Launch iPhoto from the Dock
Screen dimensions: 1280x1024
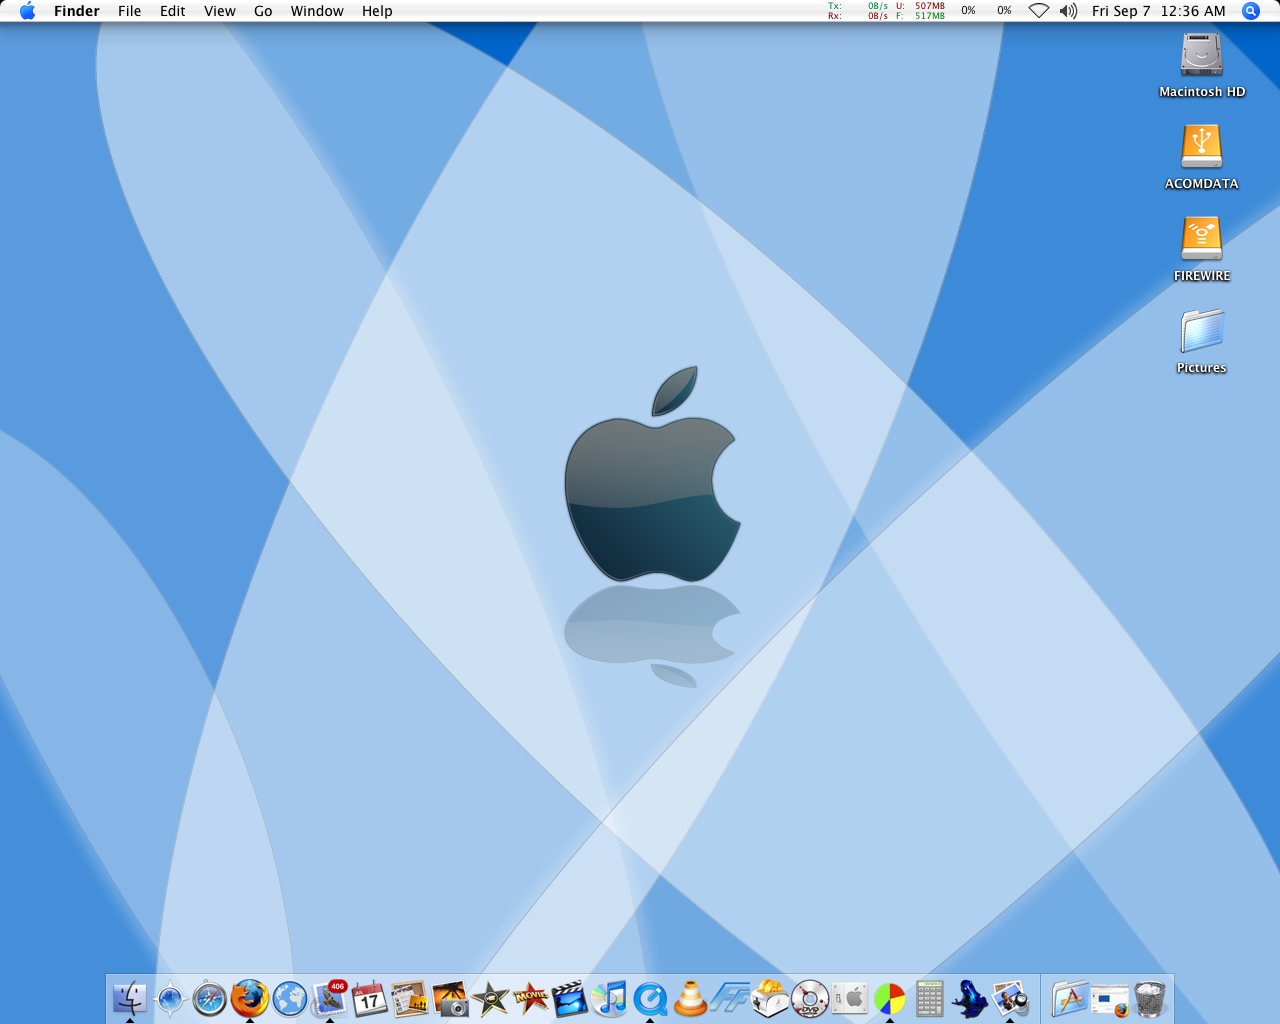pos(450,998)
